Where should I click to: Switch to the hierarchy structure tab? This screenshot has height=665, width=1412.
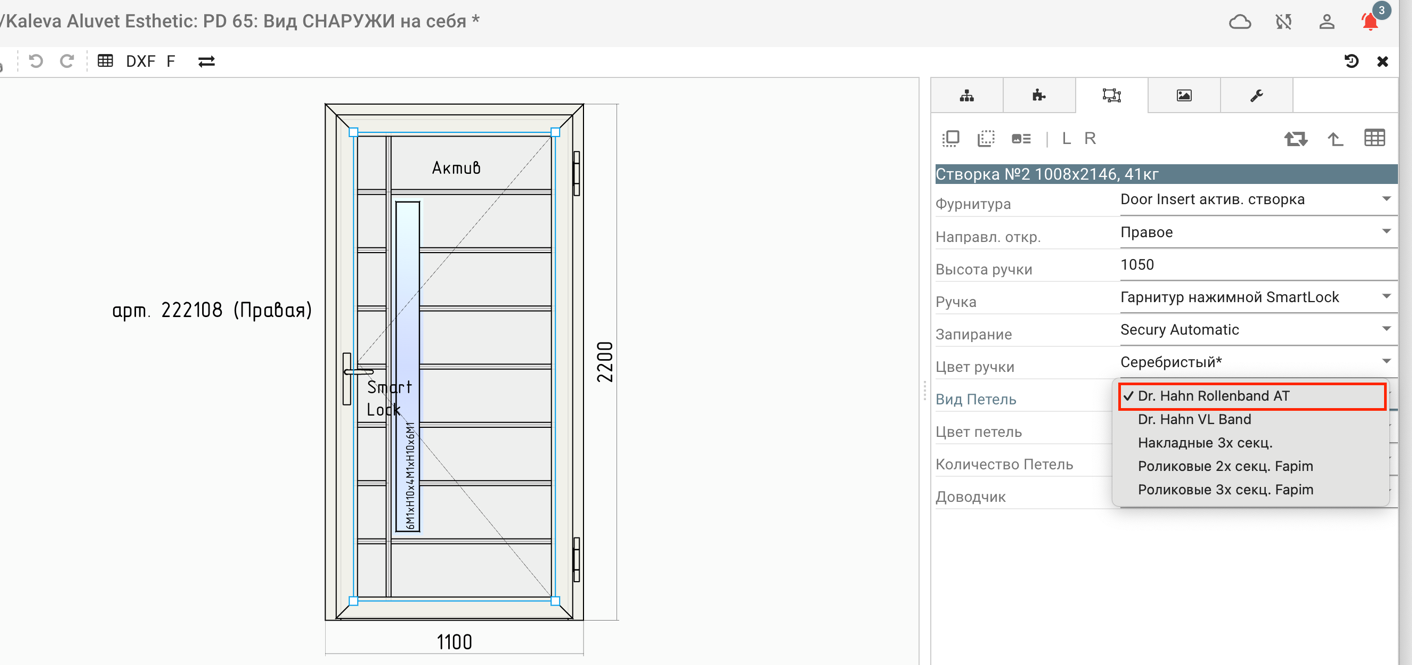coord(967,95)
